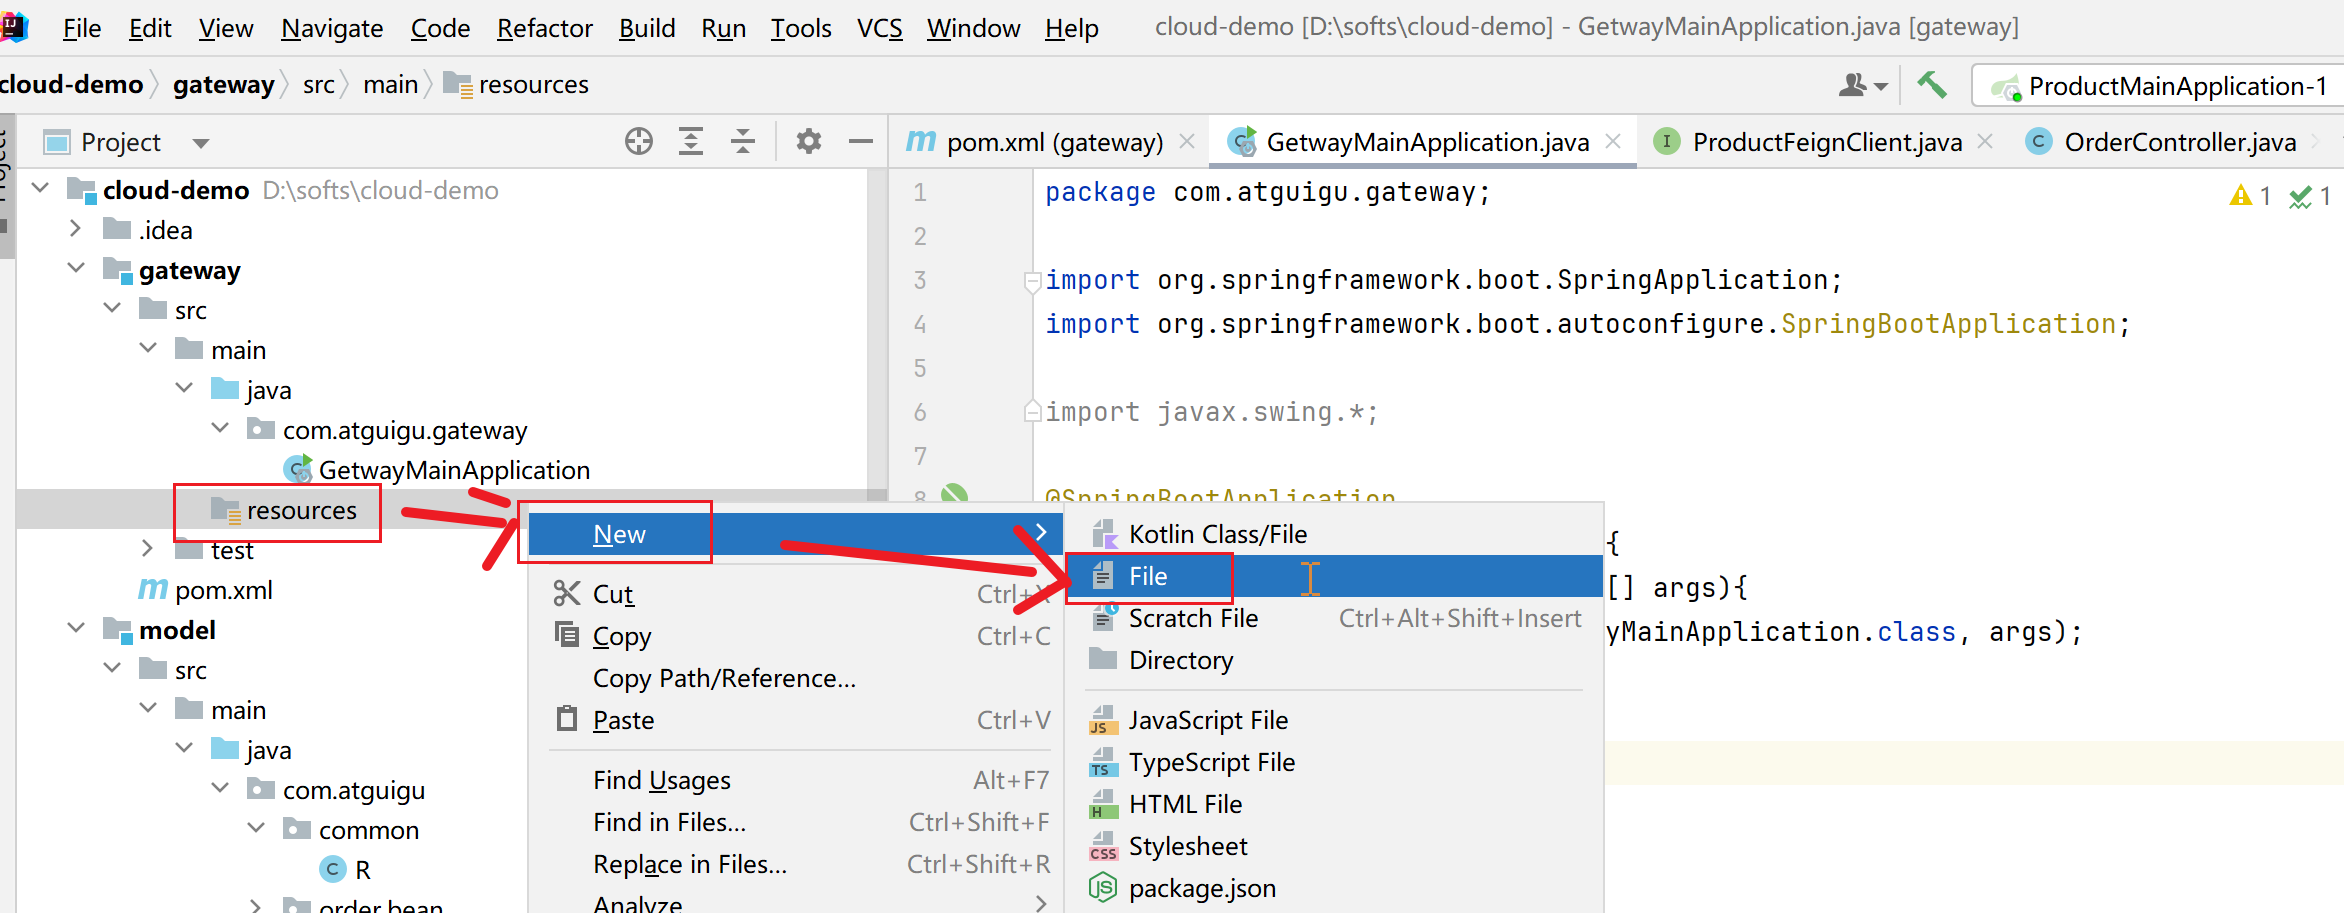The height and width of the screenshot is (913, 2344).
Task: Select Stylesheet in New submenu
Action: [1334, 846]
